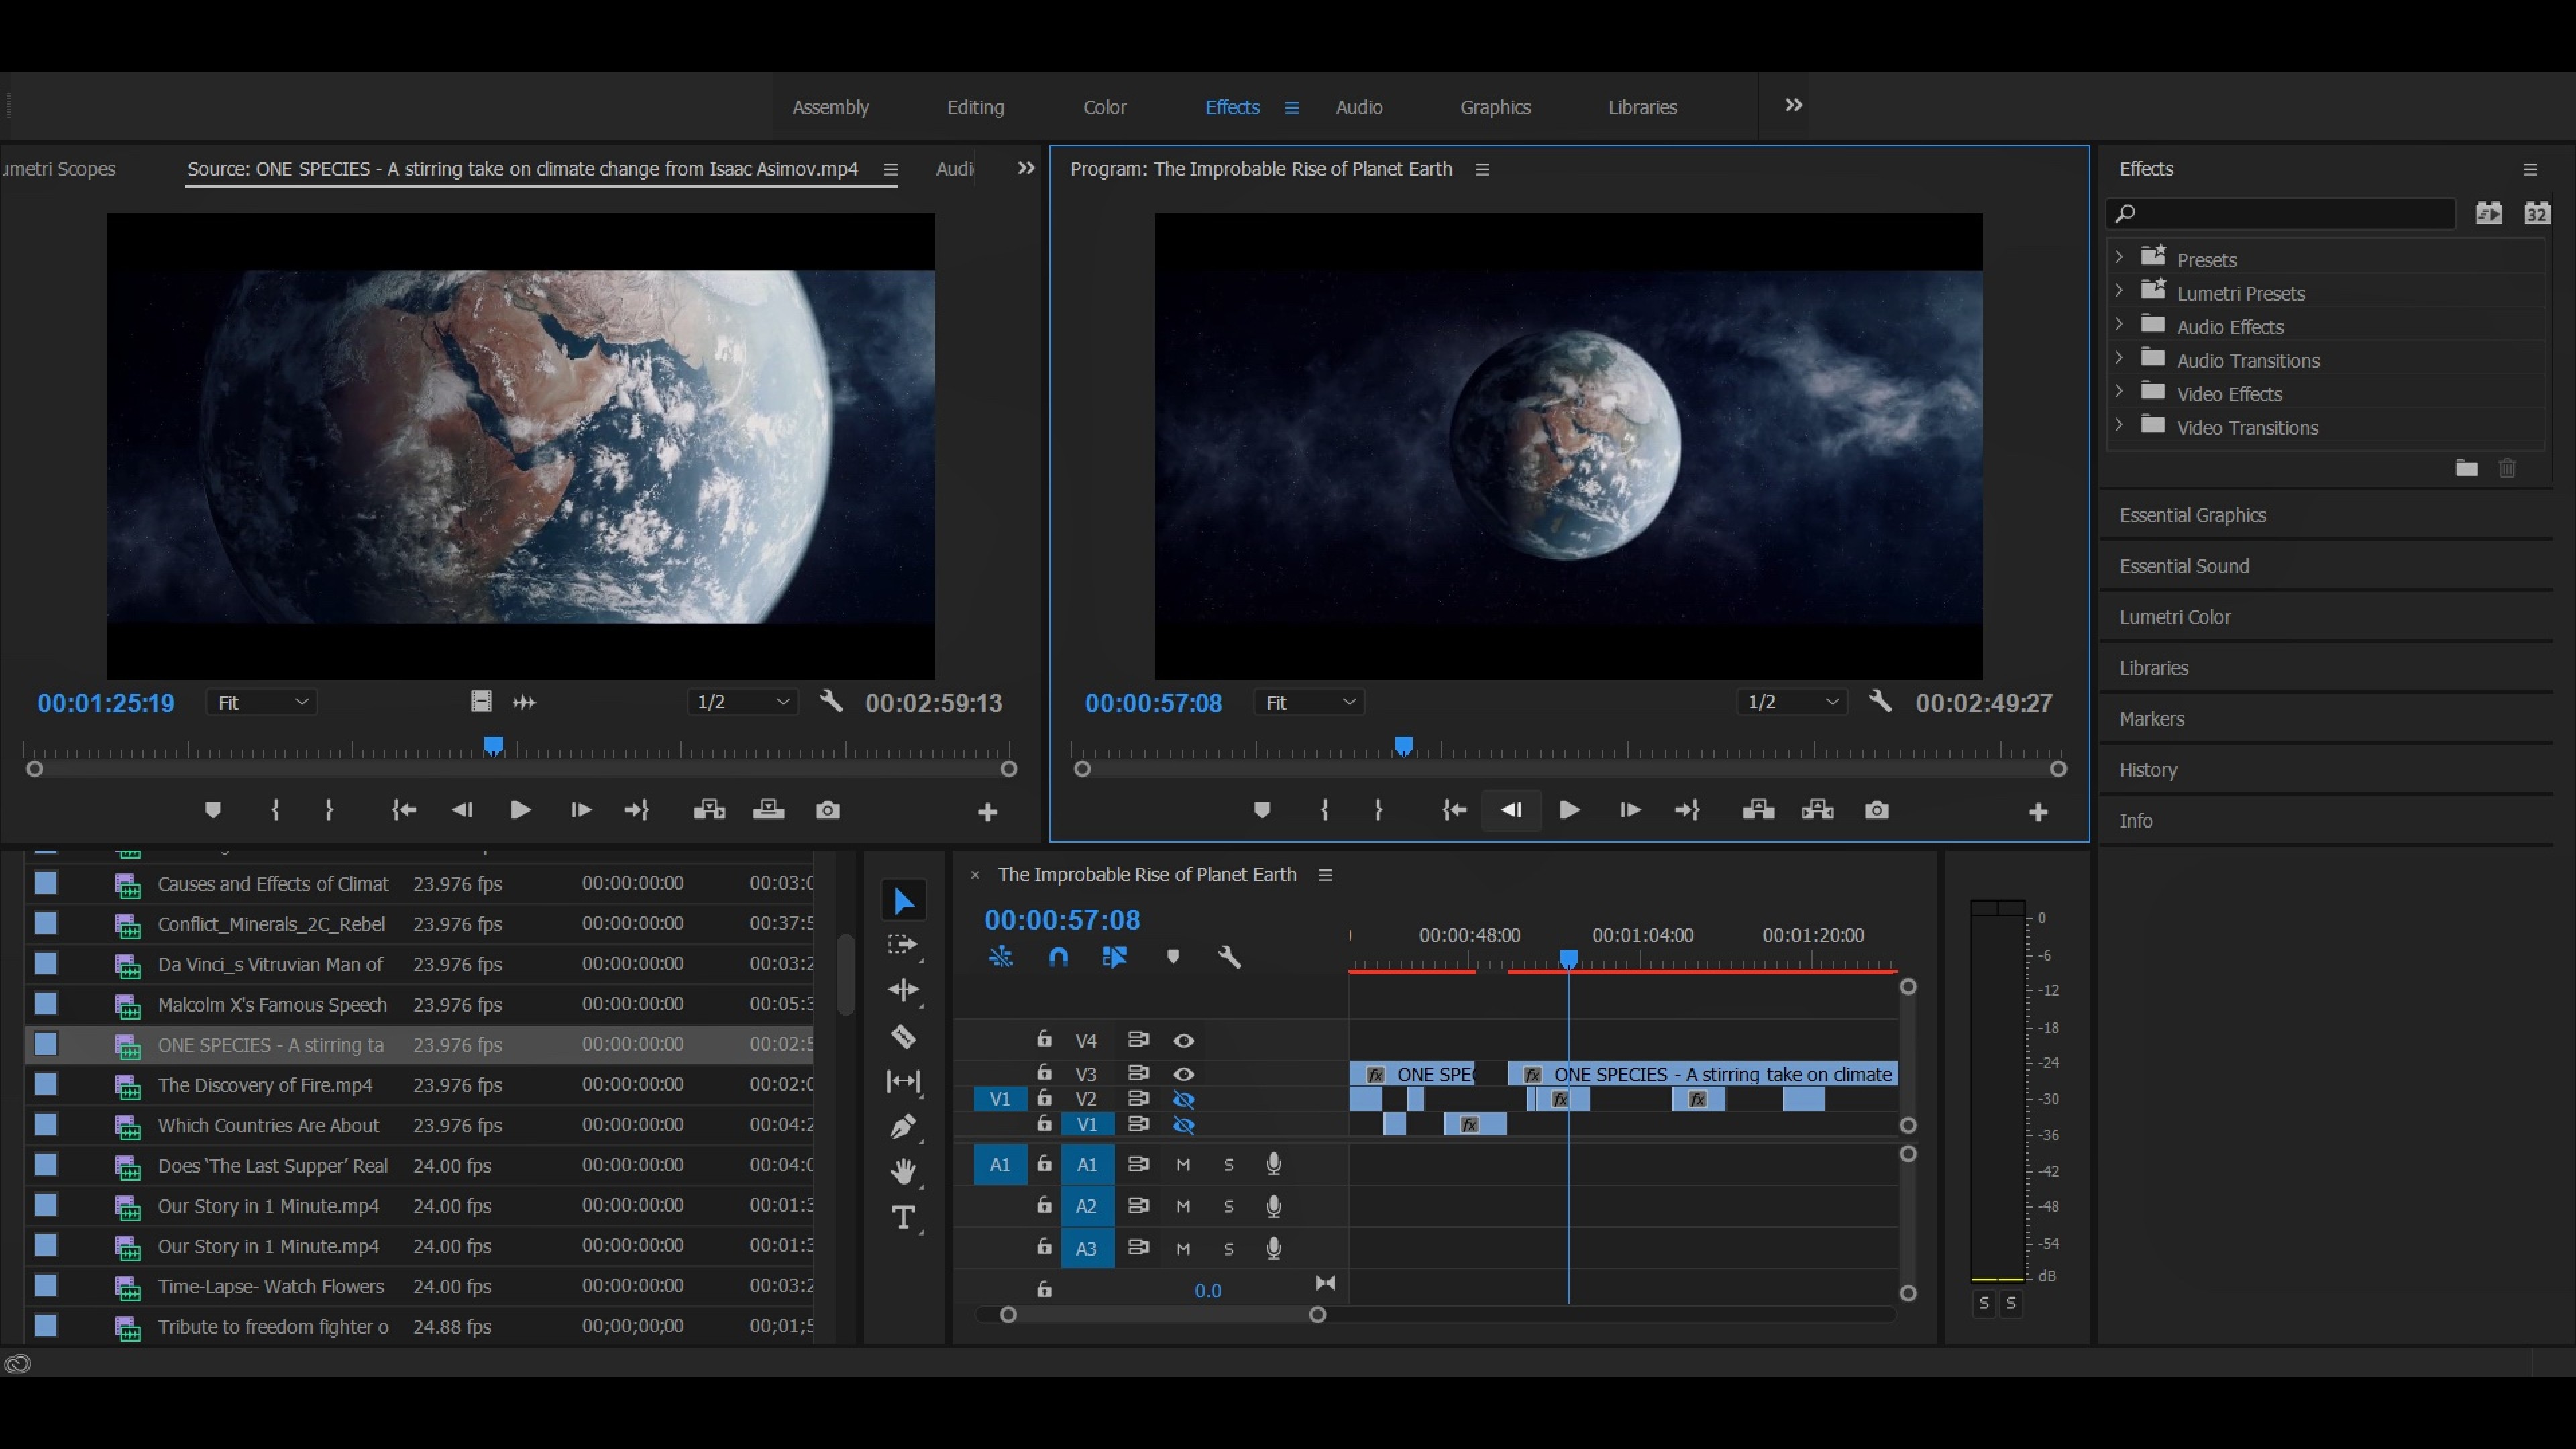Open the Essential Graphics panel
Image resolution: width=2576 pixels, height=1449 pixels.
(x=2192, y=515)
